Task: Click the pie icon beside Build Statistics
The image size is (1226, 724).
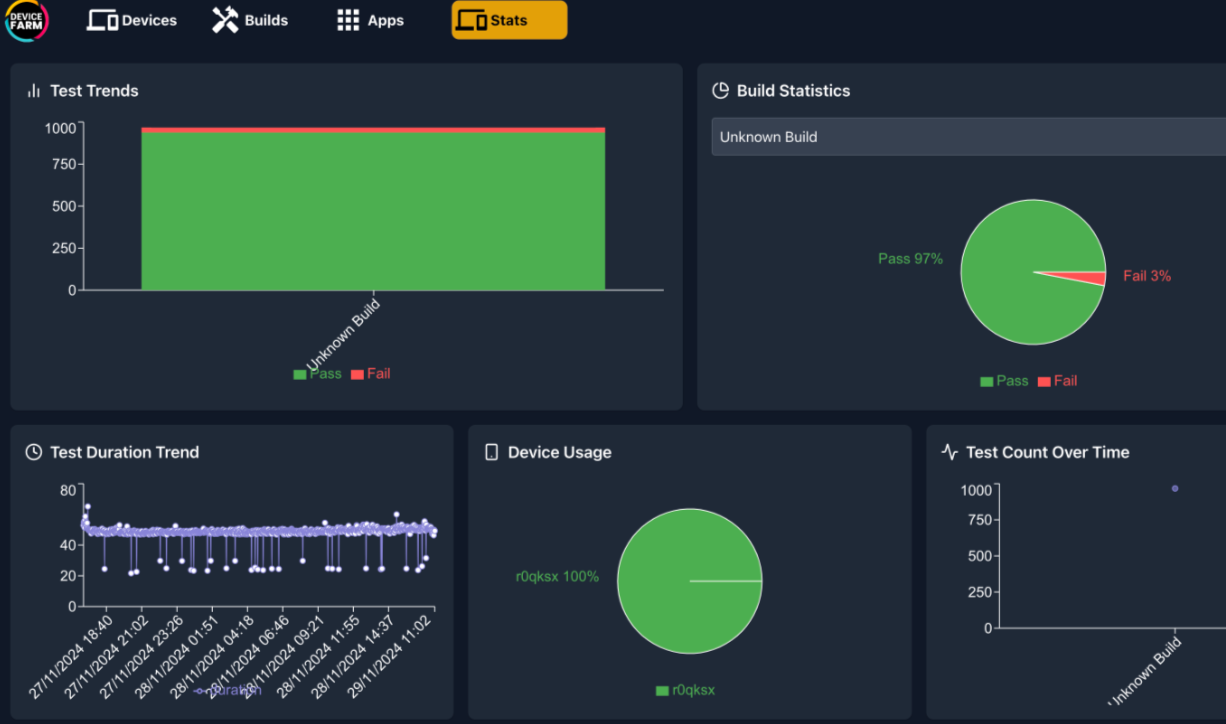Action: coord(720,91)
